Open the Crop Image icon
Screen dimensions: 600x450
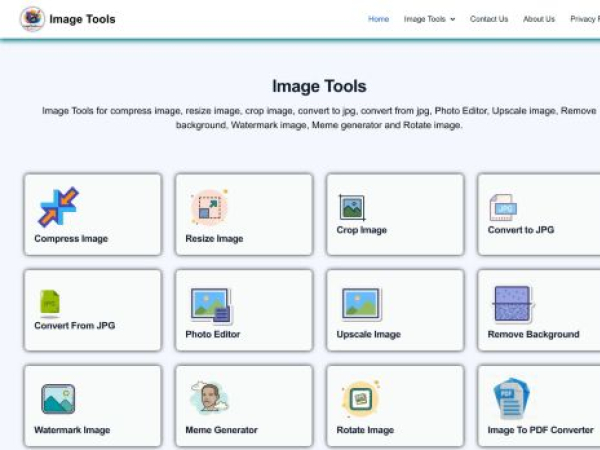tap(352, 208)
